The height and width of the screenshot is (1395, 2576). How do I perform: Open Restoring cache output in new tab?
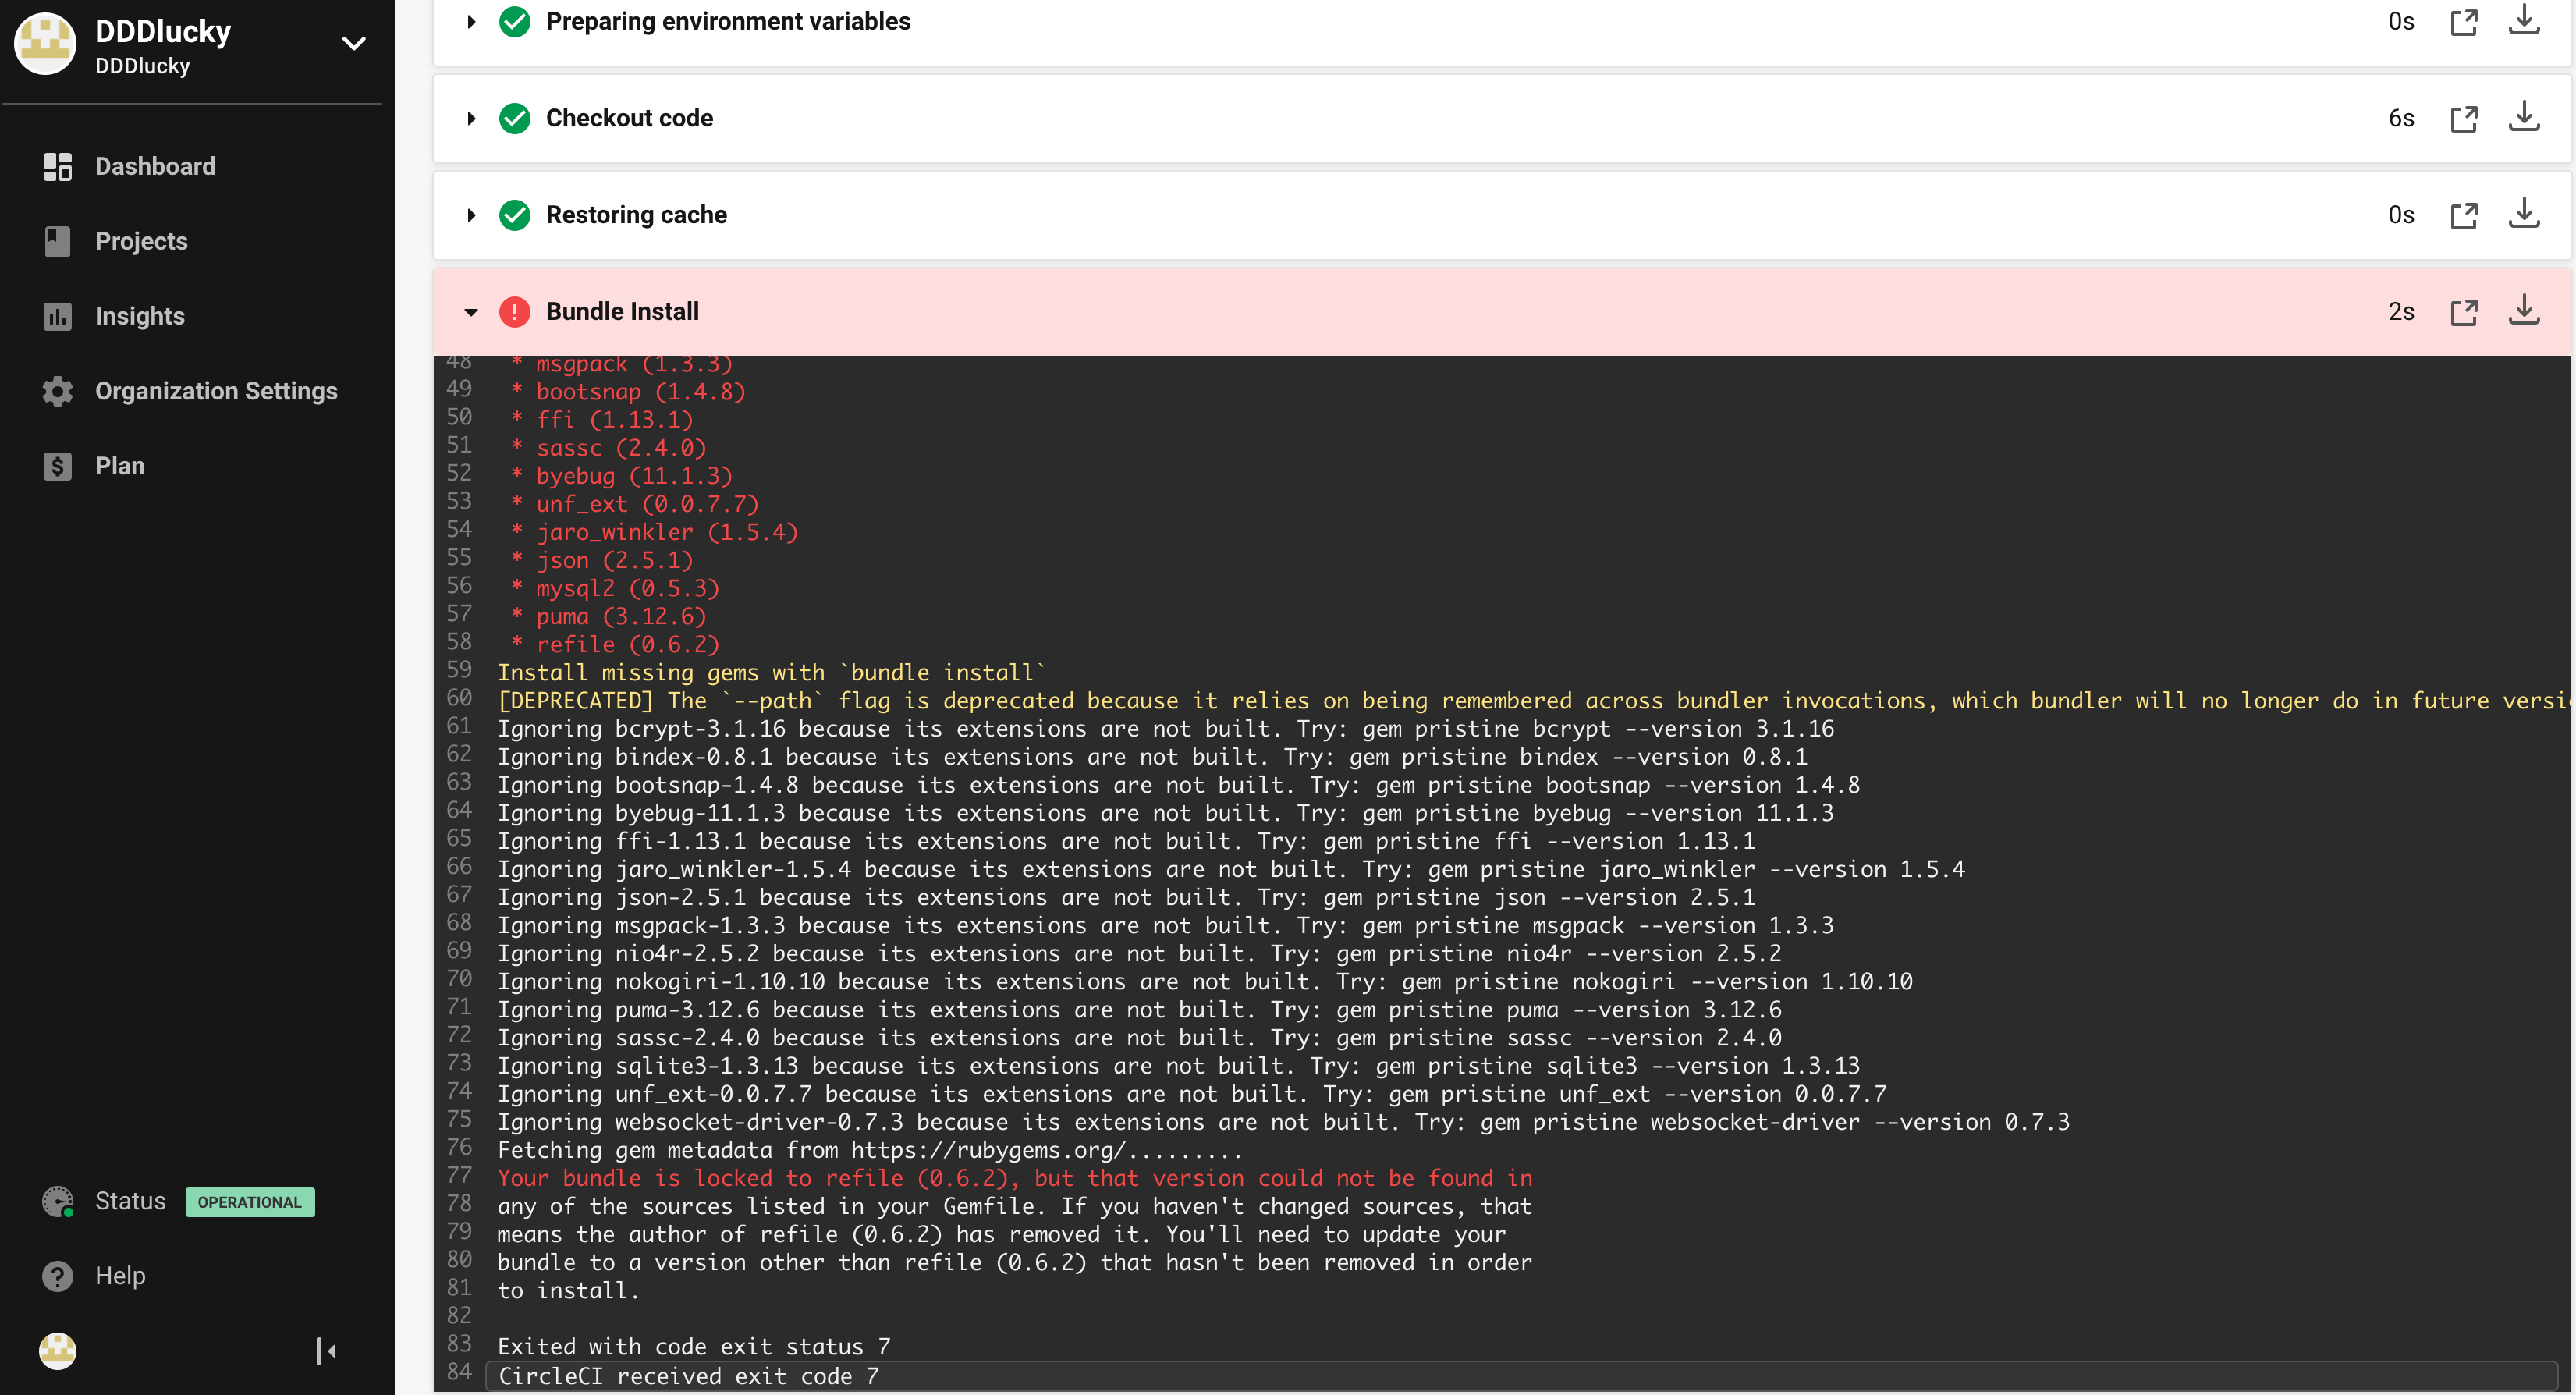point(2463,215)
